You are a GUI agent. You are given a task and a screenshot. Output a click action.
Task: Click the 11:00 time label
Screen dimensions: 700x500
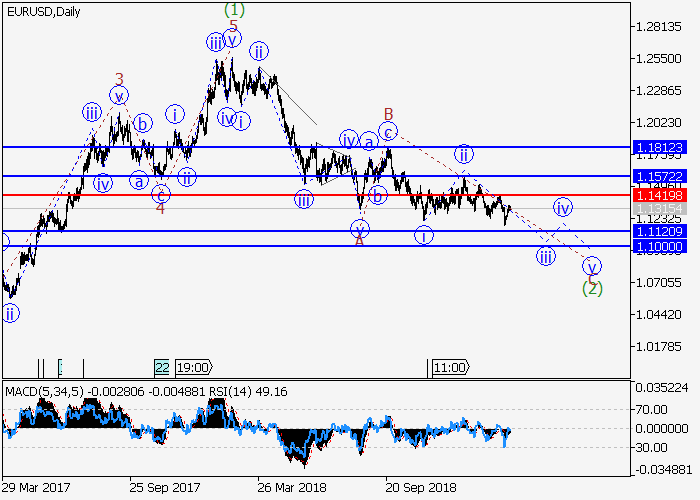450,367
